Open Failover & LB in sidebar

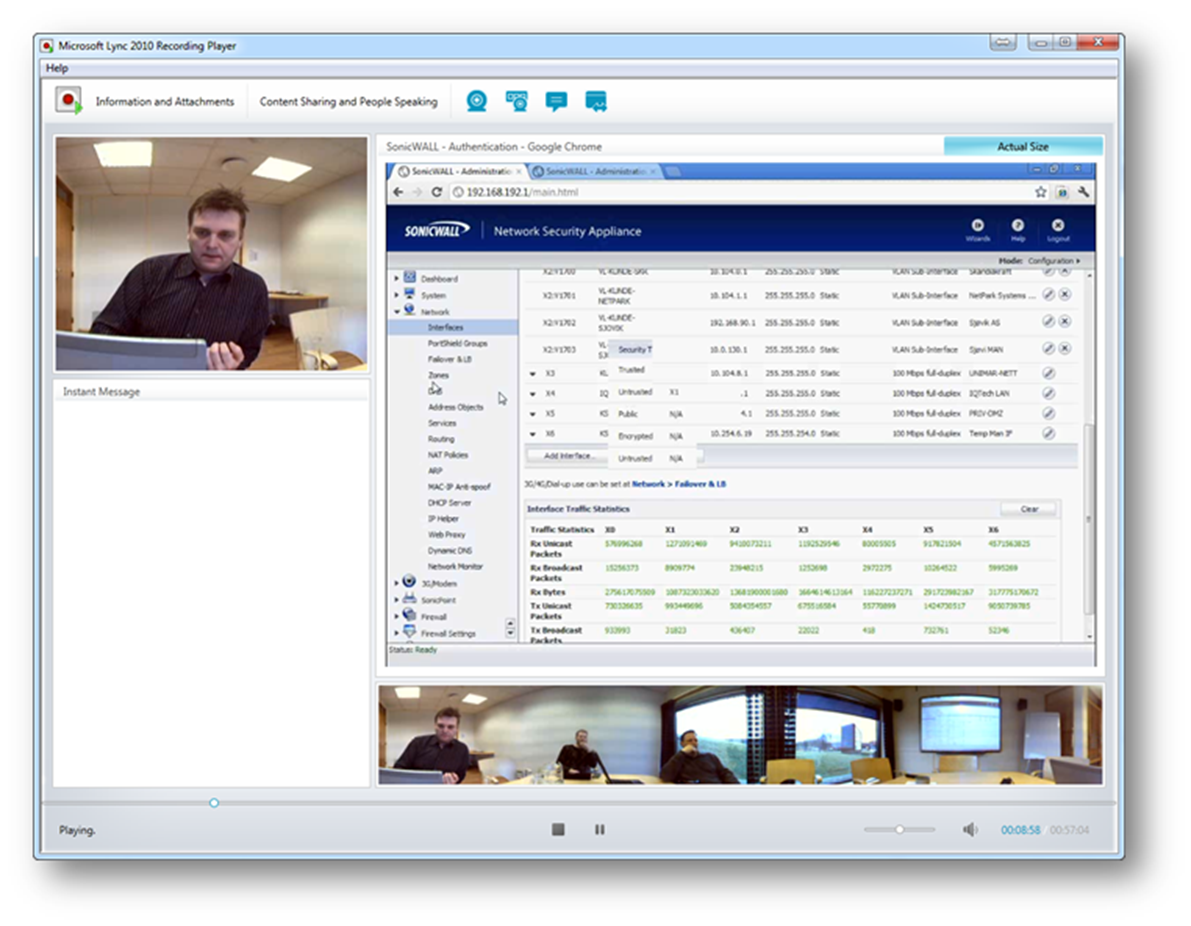click(450, 359)
